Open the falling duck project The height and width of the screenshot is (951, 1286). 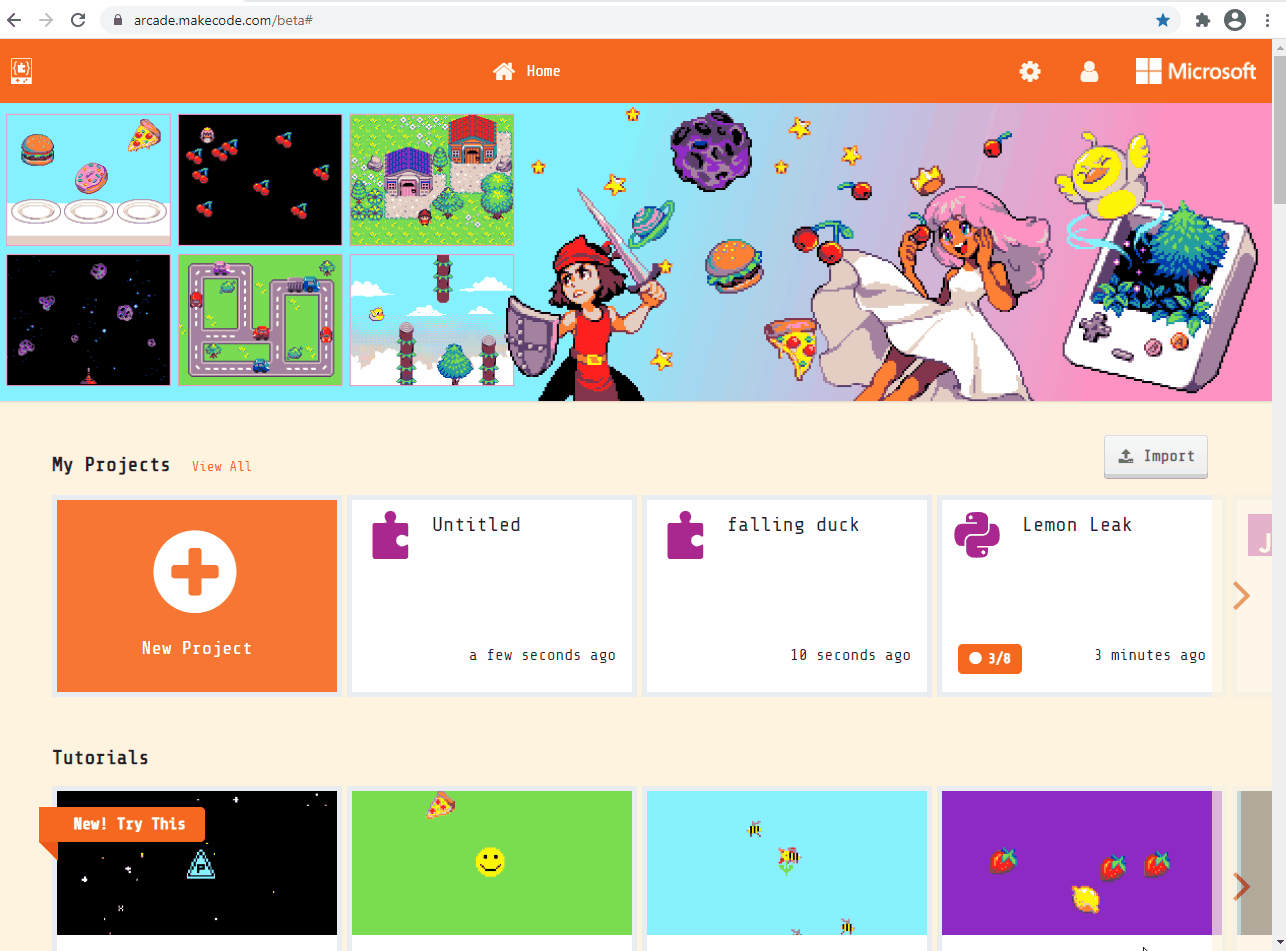point(787,596)
